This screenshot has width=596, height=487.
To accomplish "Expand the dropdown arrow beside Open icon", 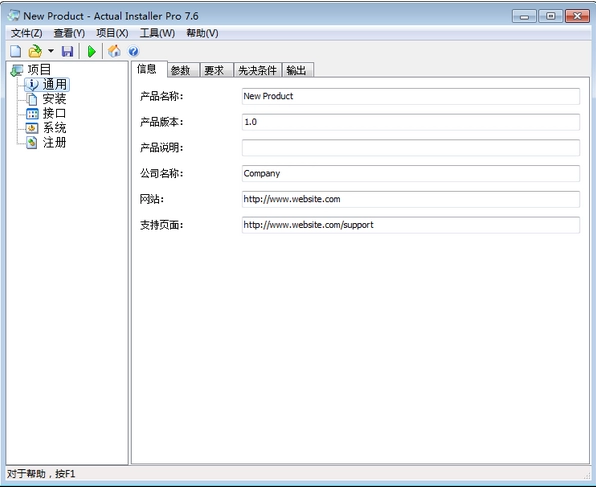I will [51, 51].
